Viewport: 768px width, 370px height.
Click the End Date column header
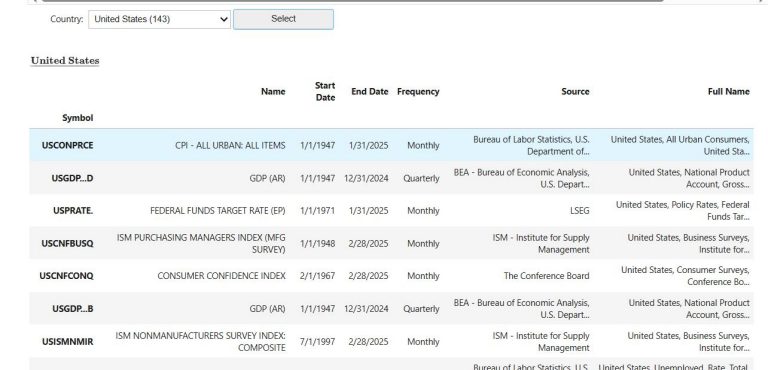point(370,91)
